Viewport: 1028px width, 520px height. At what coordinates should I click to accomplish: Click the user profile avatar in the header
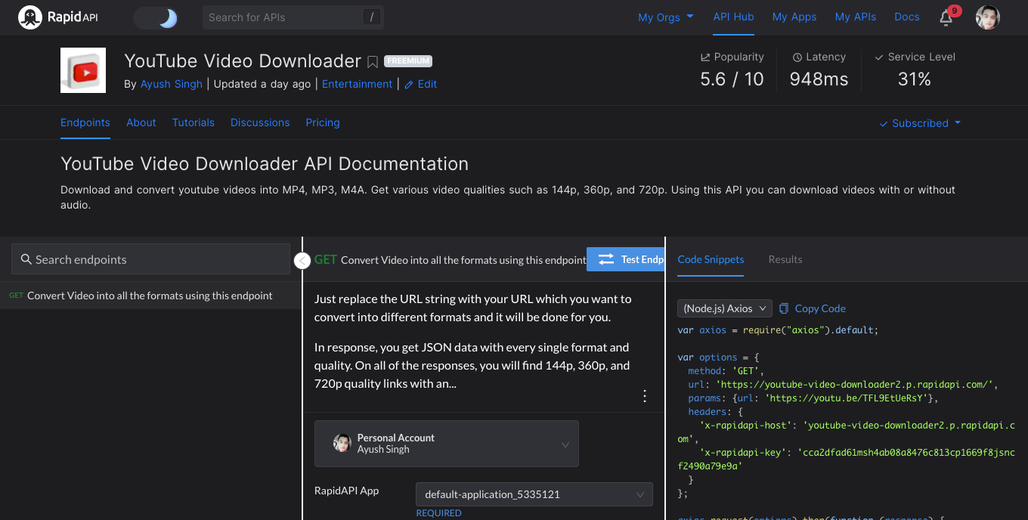[987, 18]
